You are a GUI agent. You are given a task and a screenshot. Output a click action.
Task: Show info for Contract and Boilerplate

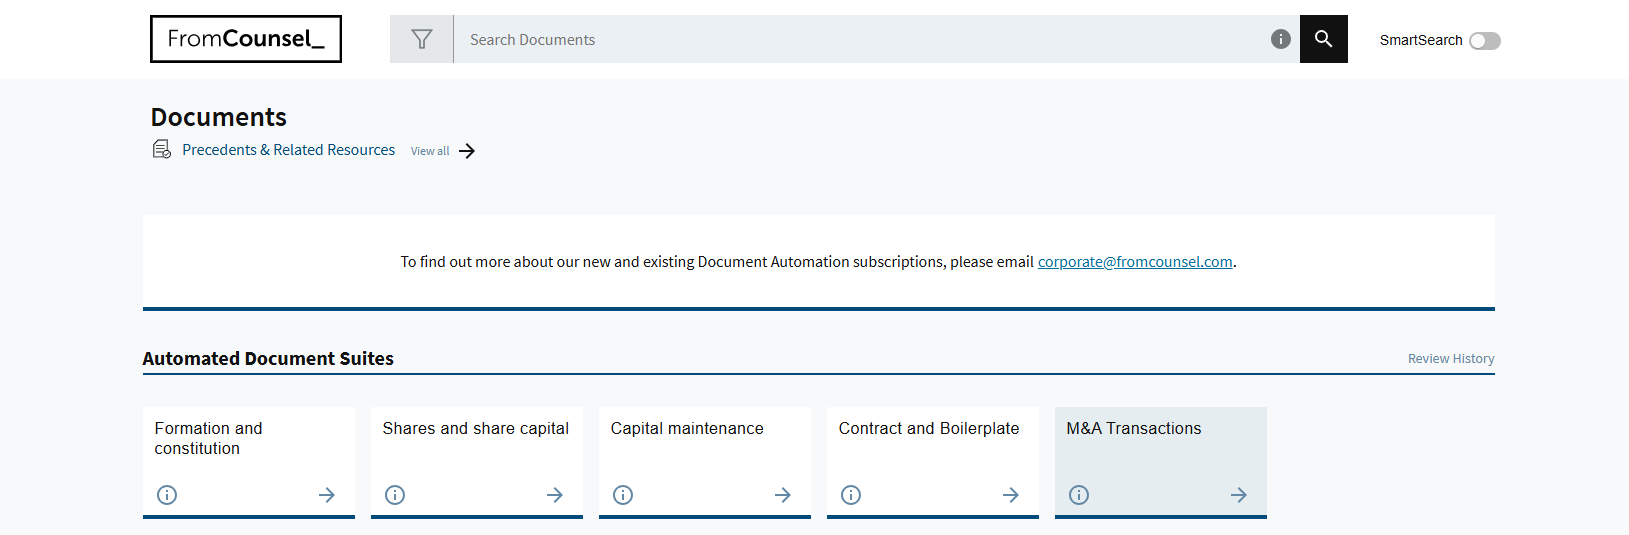[851, 495]
